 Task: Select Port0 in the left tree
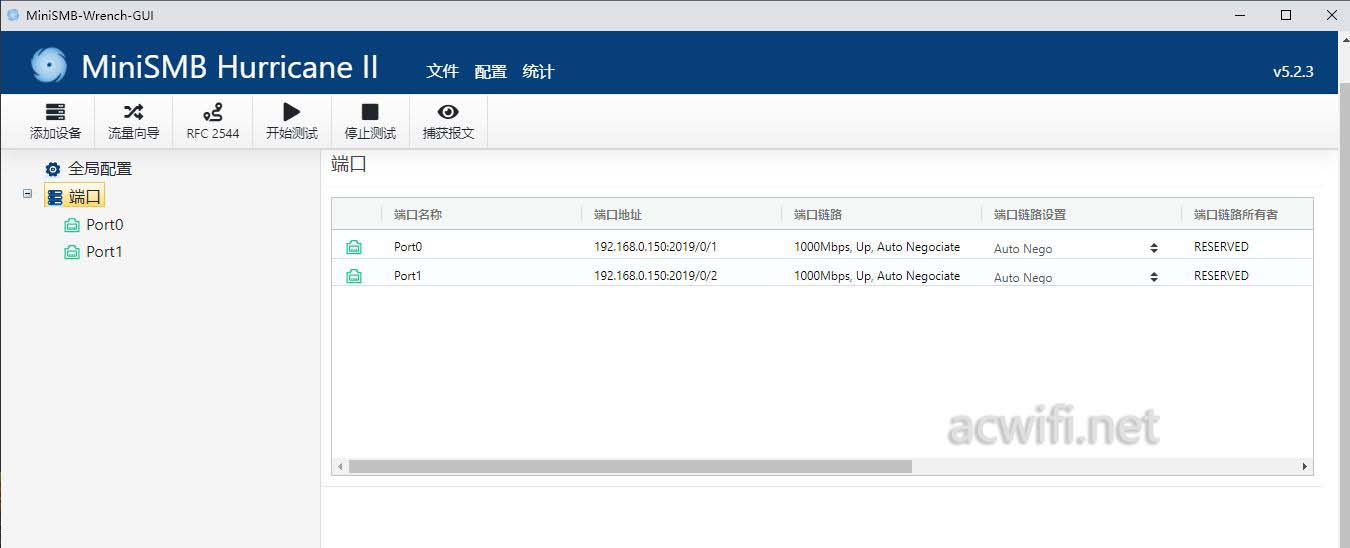point(104,225)
